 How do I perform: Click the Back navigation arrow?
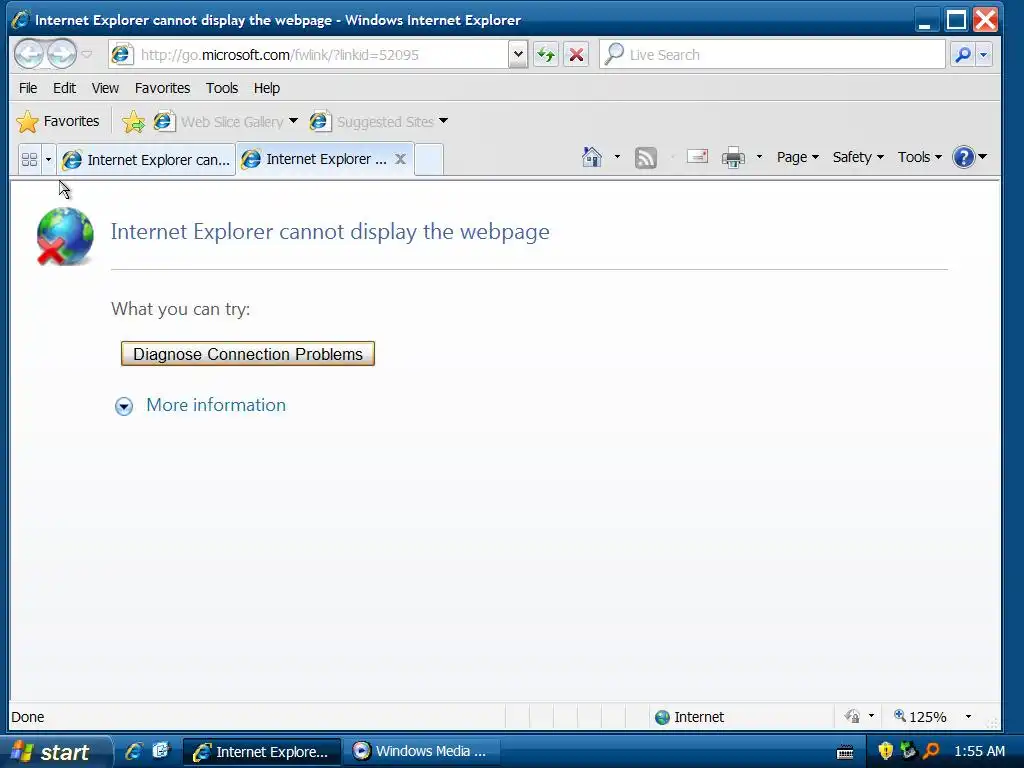[29, 54]
